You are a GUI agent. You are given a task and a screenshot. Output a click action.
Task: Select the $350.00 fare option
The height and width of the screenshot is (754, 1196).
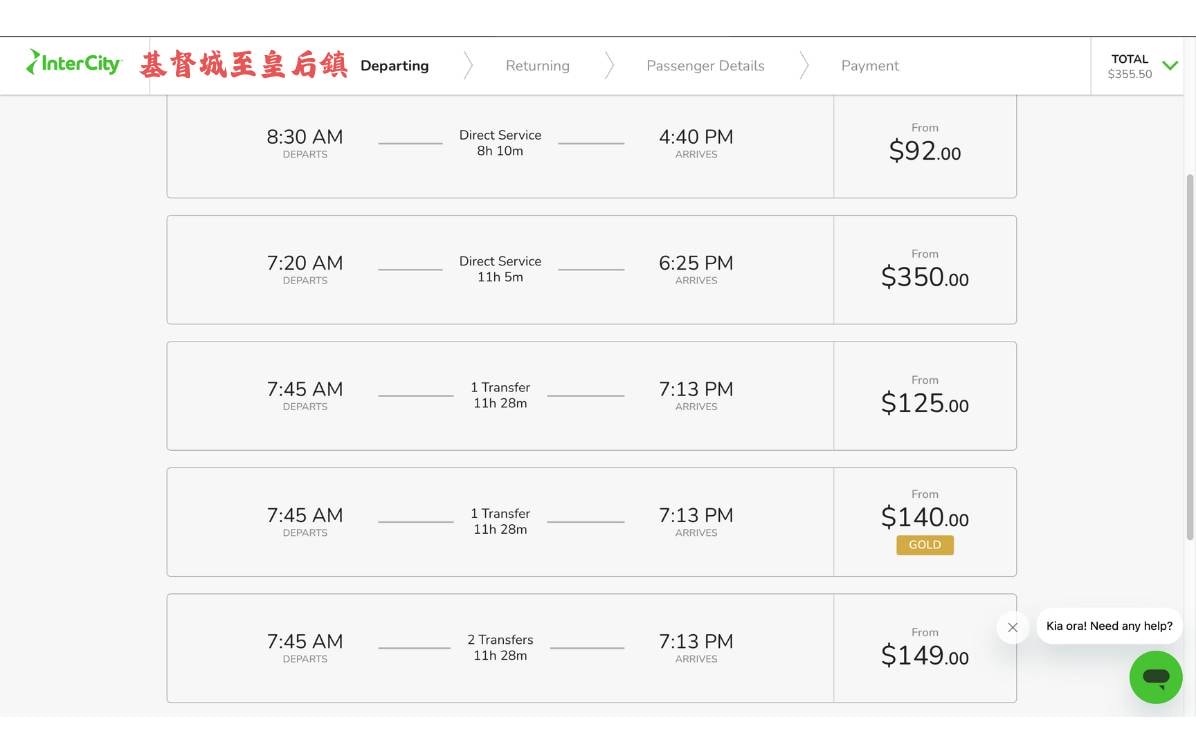925,270
